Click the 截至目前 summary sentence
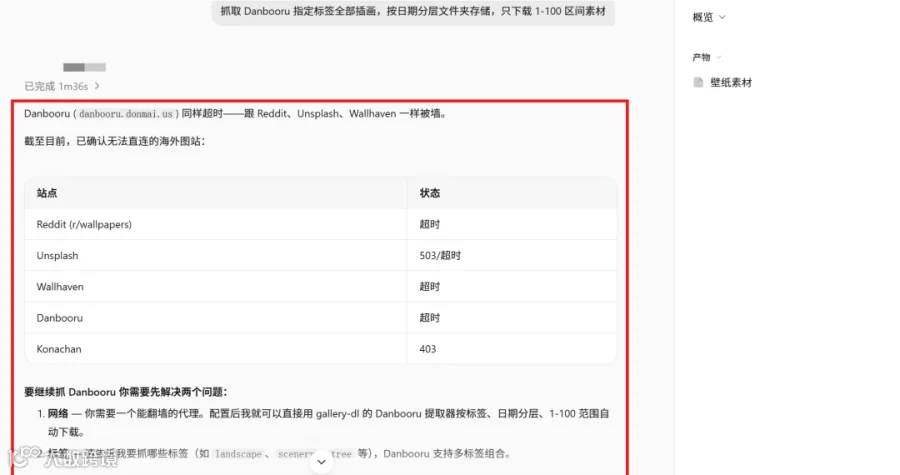 pos(115,141)
